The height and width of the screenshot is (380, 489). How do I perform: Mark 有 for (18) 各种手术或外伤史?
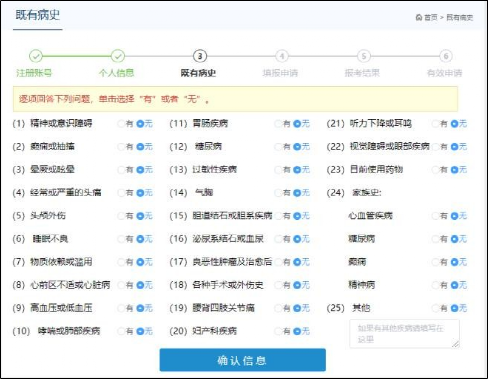(278, 285)
